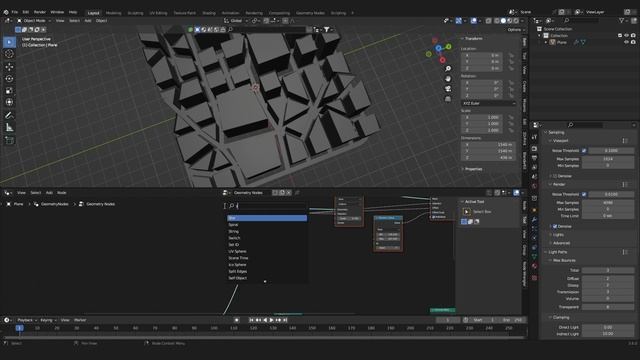Choose UV Sphere from node search results
Viewport: 640px width, 360px height.
point(267,251)
